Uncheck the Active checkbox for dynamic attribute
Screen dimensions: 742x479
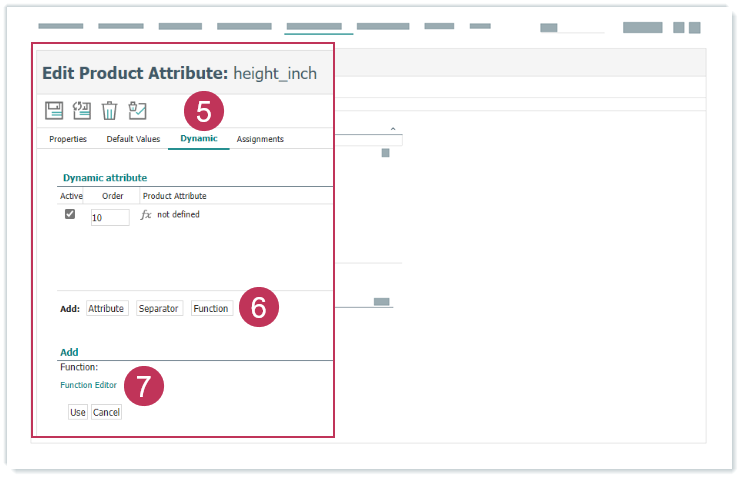[70, 214]
